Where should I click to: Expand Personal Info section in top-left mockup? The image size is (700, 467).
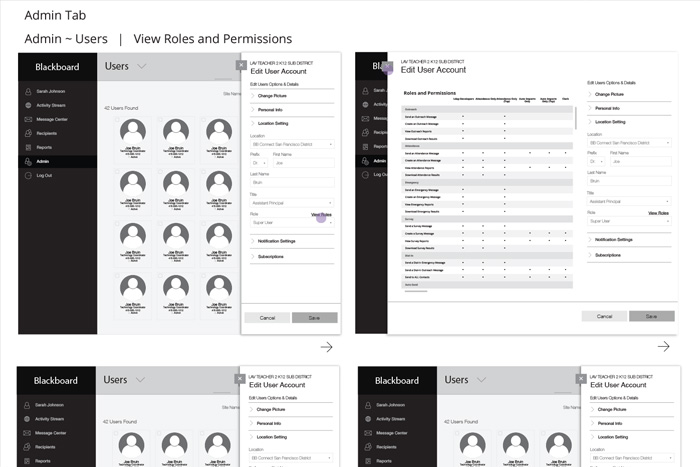[x=292, y=110]
